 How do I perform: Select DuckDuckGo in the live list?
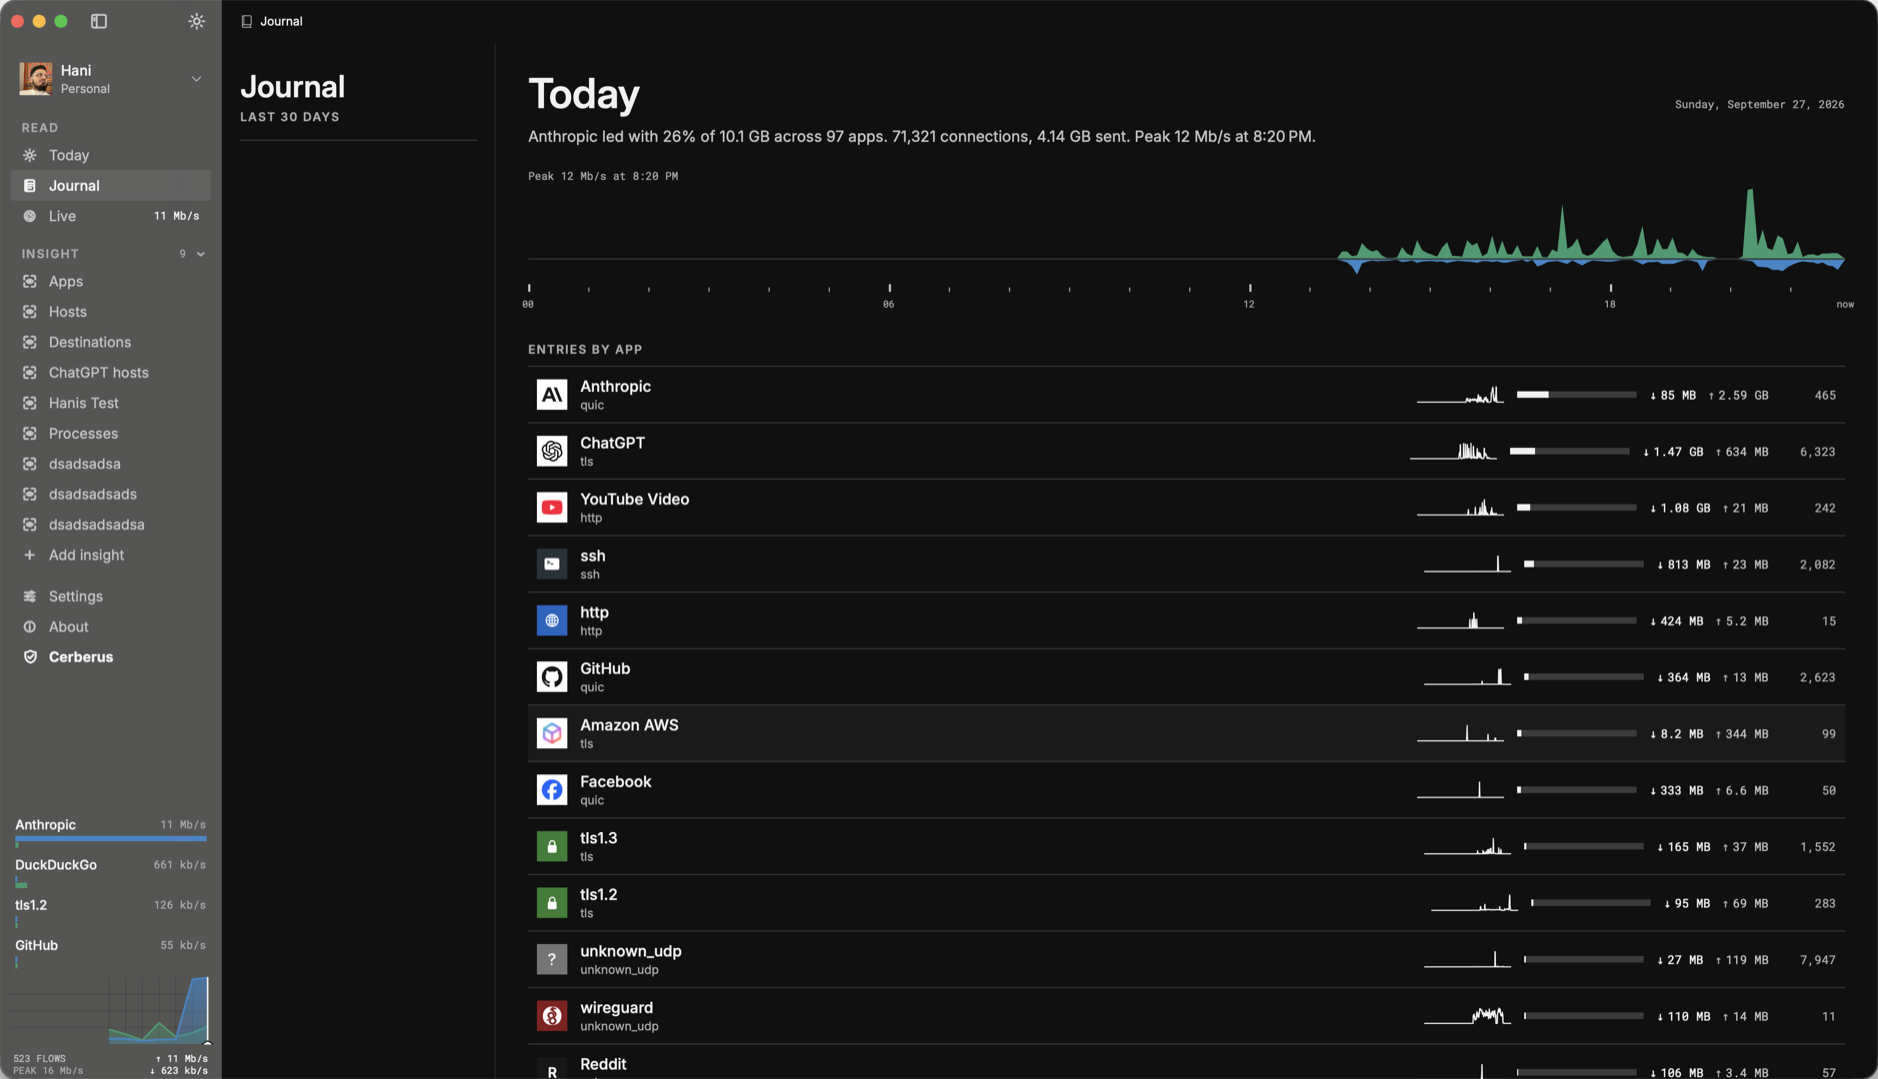coord(110,871)
